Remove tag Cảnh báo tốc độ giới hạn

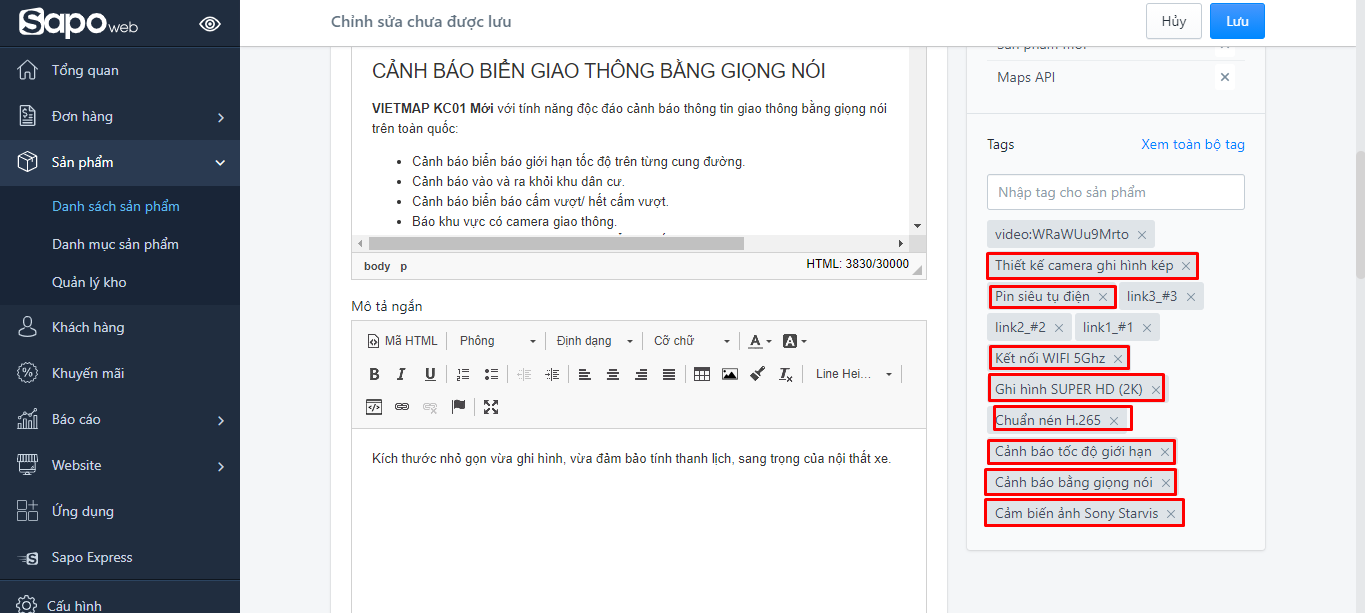pyautogui.click(x=1165, y=452)
